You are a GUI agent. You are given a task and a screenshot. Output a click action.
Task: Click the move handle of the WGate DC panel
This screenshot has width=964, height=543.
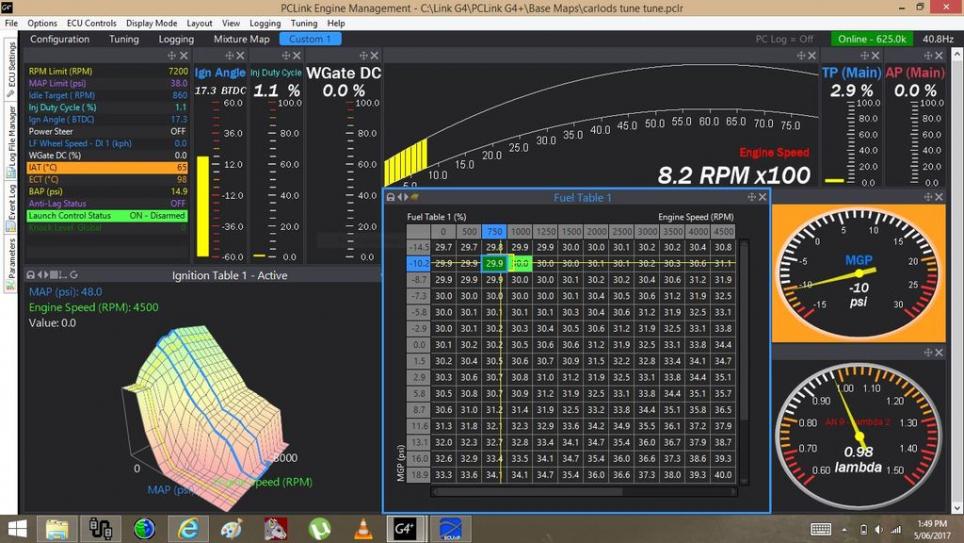(x=363, y=56)
